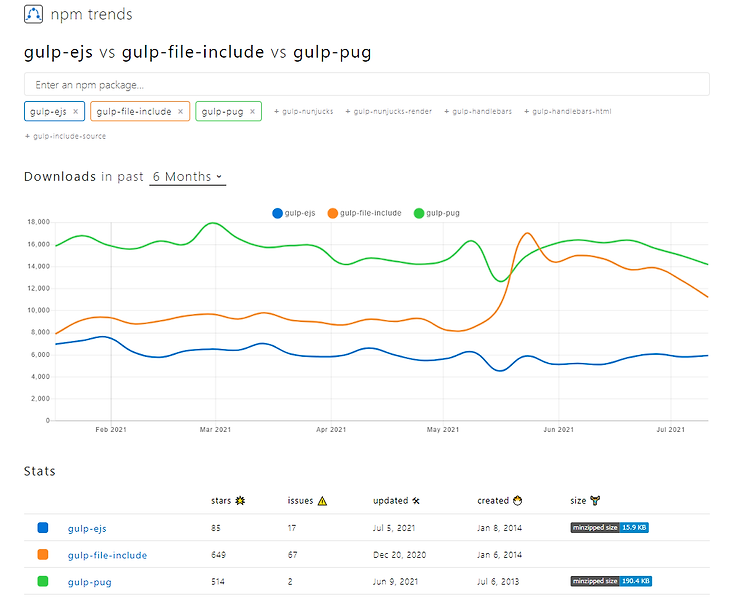
Task: Click the gulp-ejs stars value 85
Action: [x=216, y=528]
